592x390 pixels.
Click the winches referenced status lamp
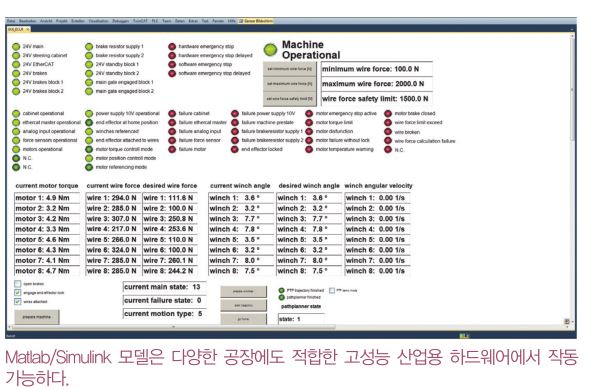[x=89, y=131]
